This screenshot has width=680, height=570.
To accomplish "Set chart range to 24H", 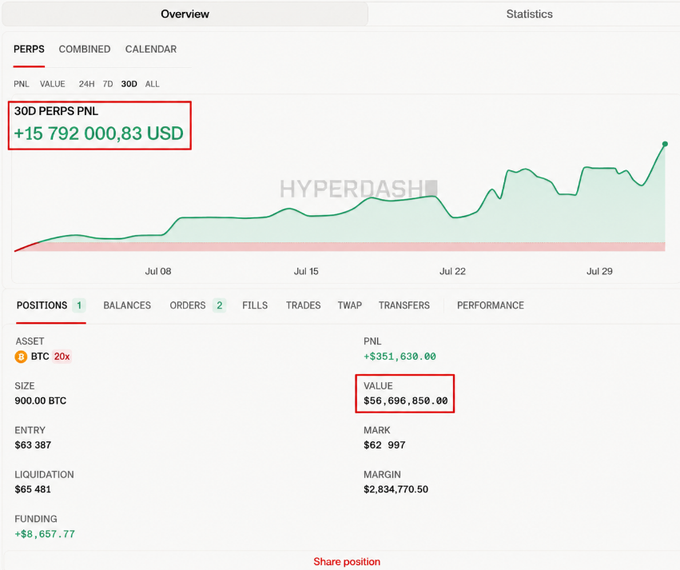I will (x=87, y=84).
